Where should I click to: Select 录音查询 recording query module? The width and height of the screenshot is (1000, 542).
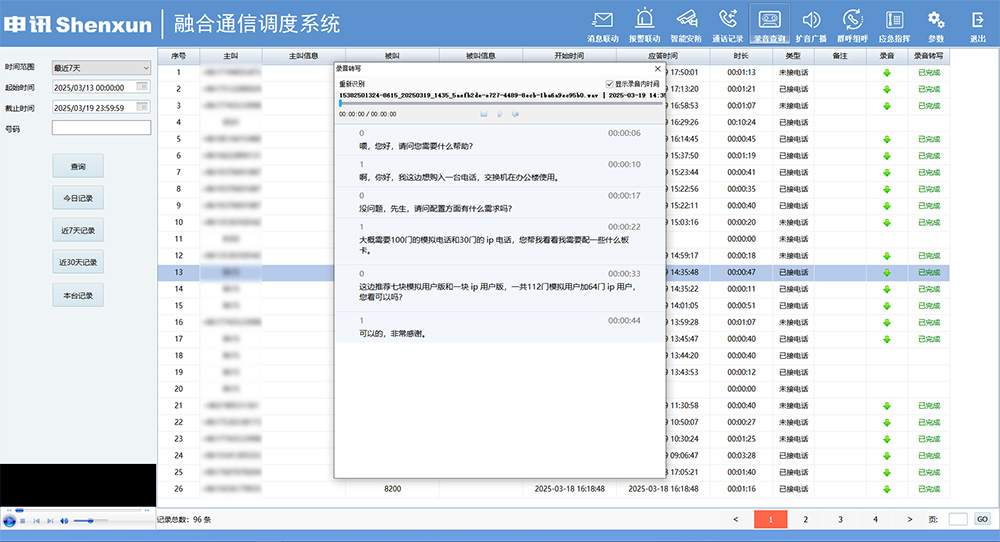click(769, 26)
